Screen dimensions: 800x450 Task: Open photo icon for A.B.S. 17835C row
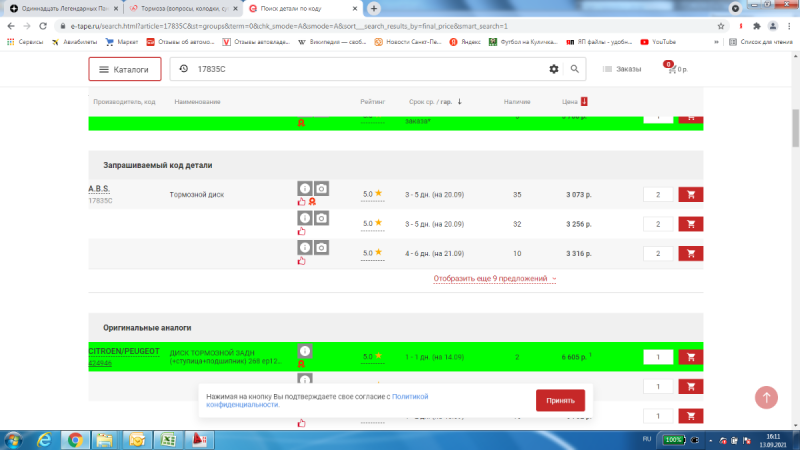point(321,188)
